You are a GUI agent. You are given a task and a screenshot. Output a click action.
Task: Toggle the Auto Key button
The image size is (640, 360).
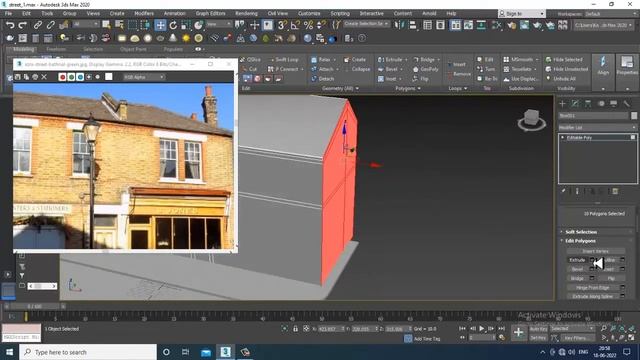[x=538, y=329]
